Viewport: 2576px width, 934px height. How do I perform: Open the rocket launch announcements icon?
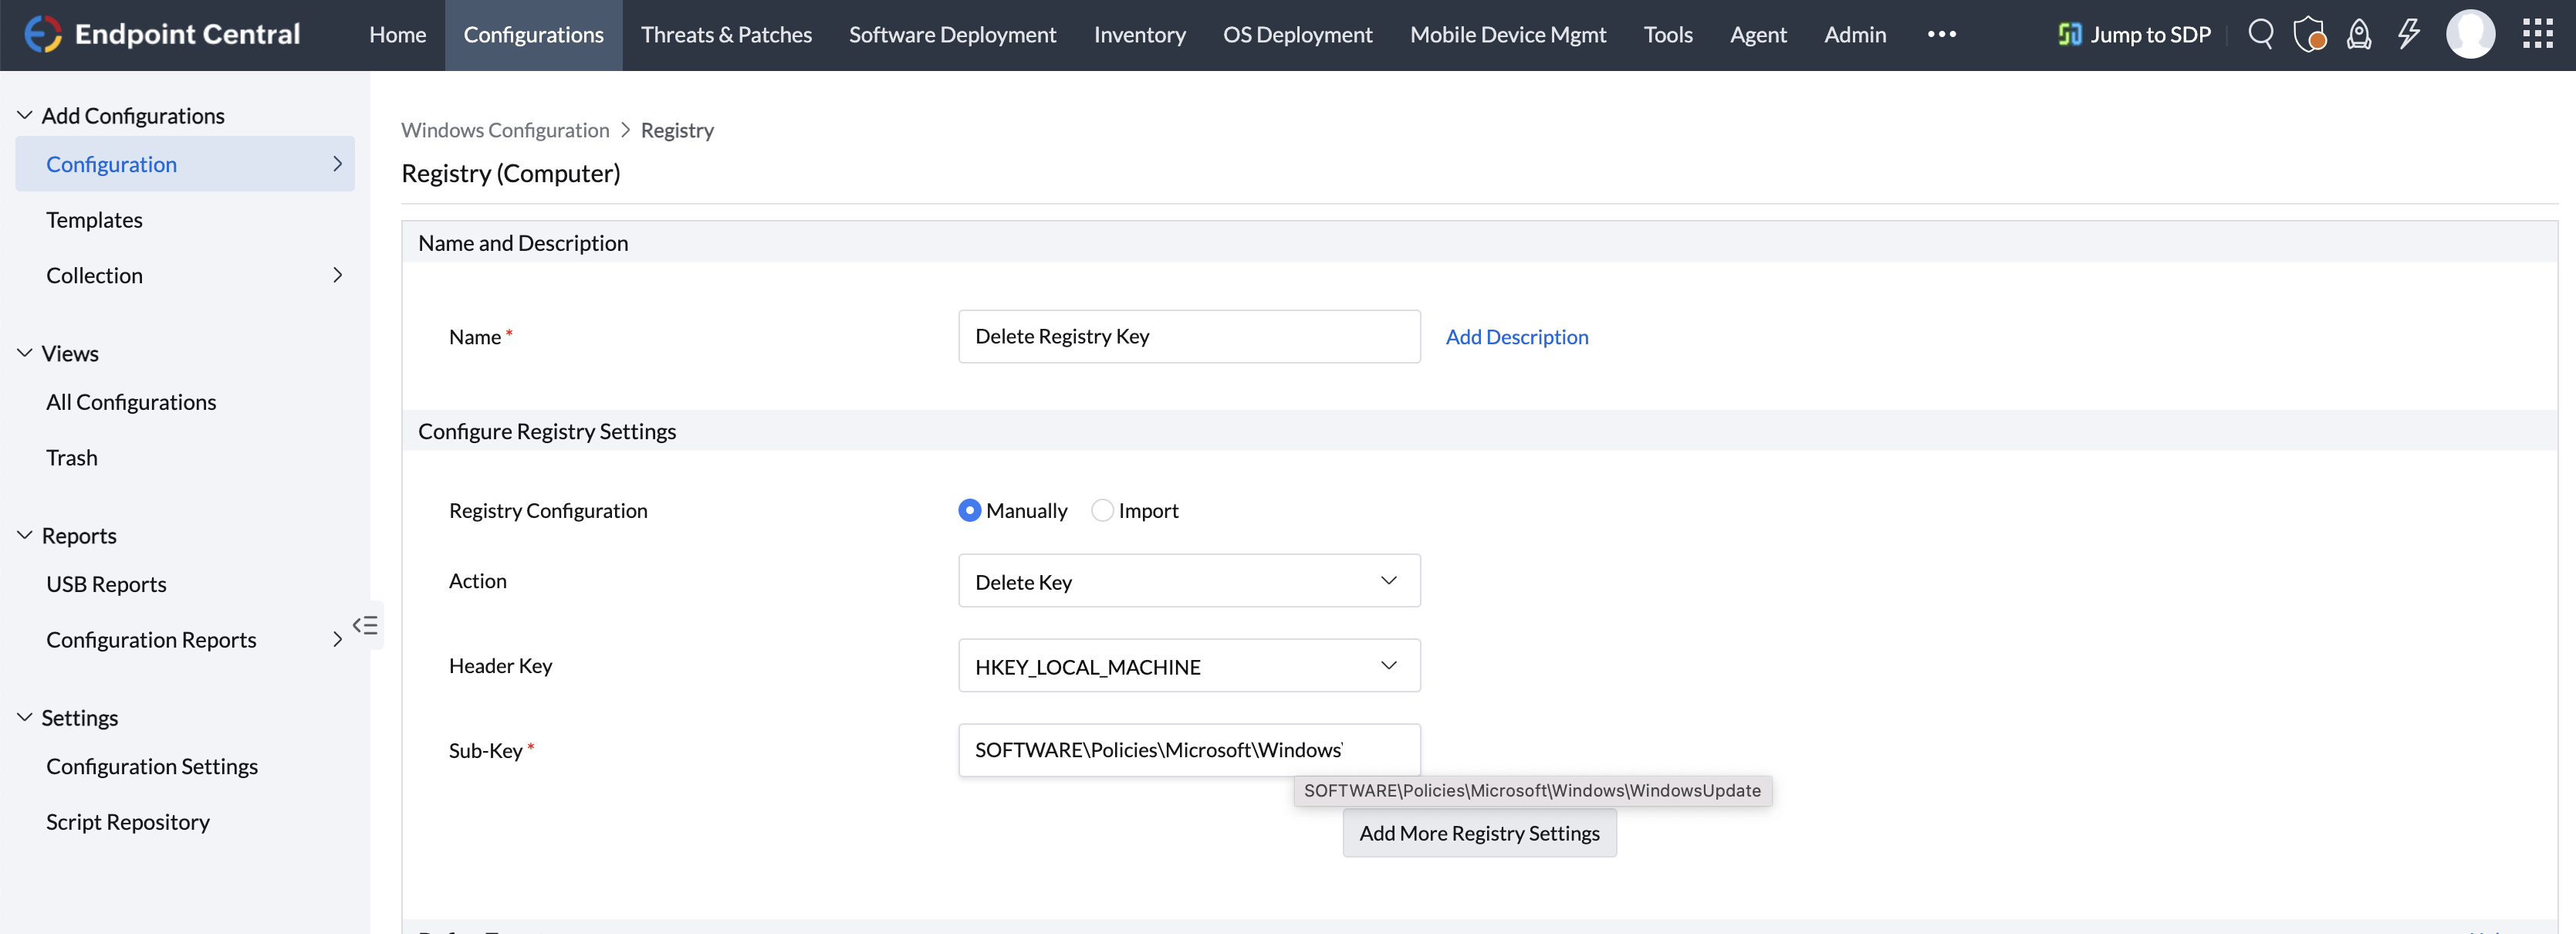(x=2359, y=33)
